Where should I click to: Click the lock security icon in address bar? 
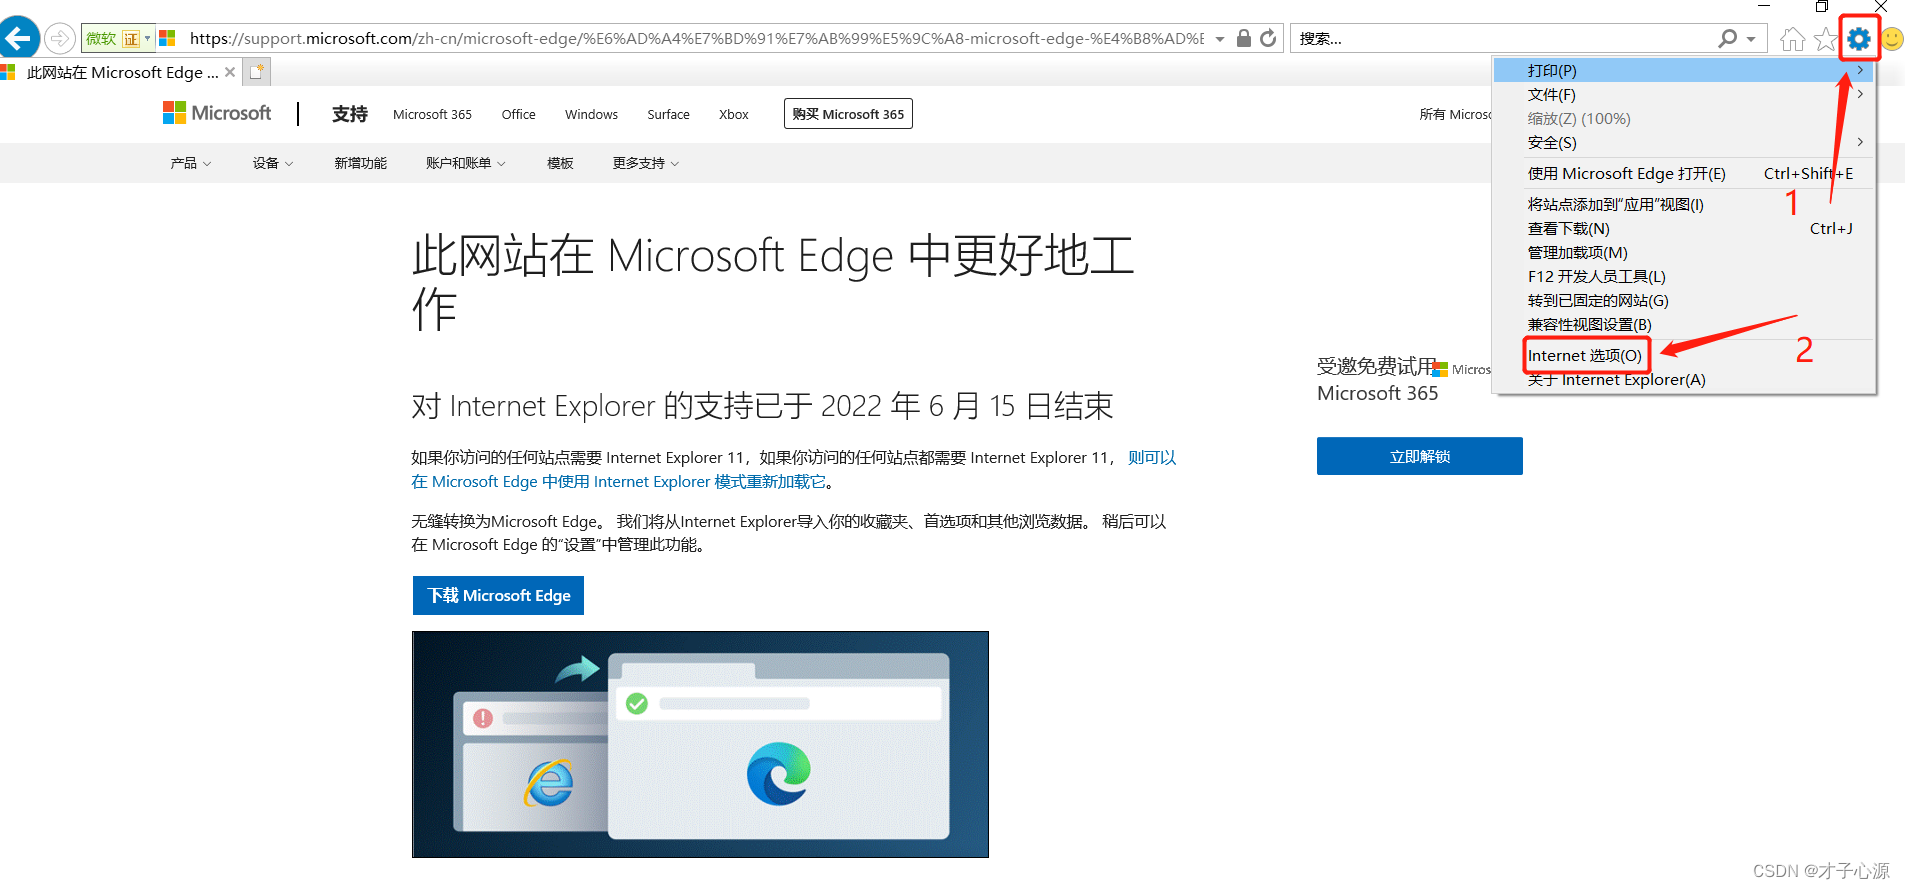[x=1244, y=38]
